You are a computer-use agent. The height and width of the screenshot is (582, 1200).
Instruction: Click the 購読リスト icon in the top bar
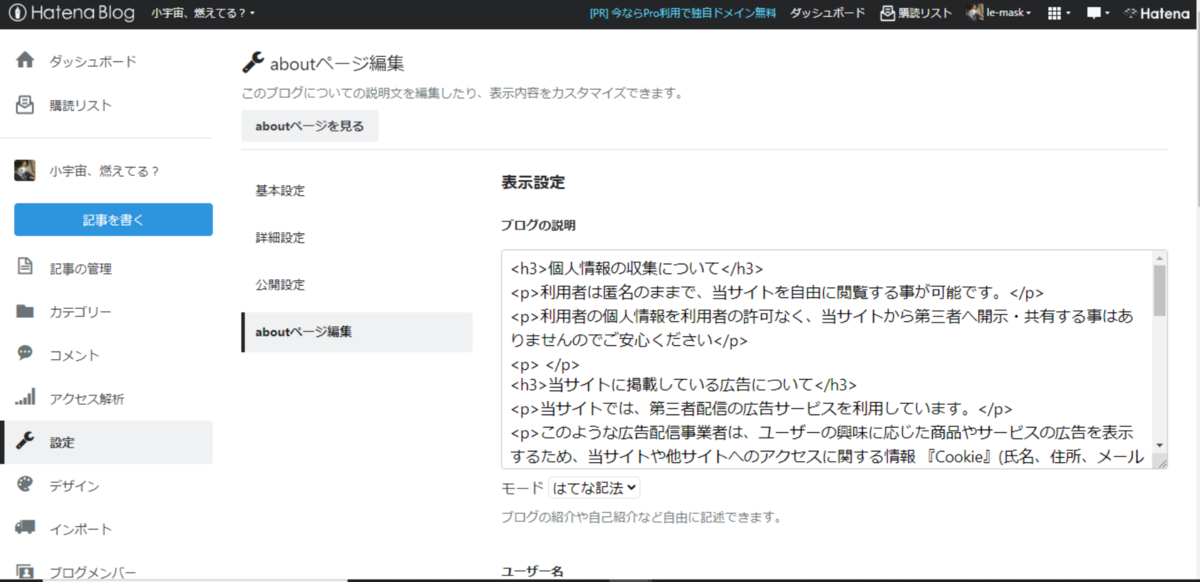tap(887, 13)
